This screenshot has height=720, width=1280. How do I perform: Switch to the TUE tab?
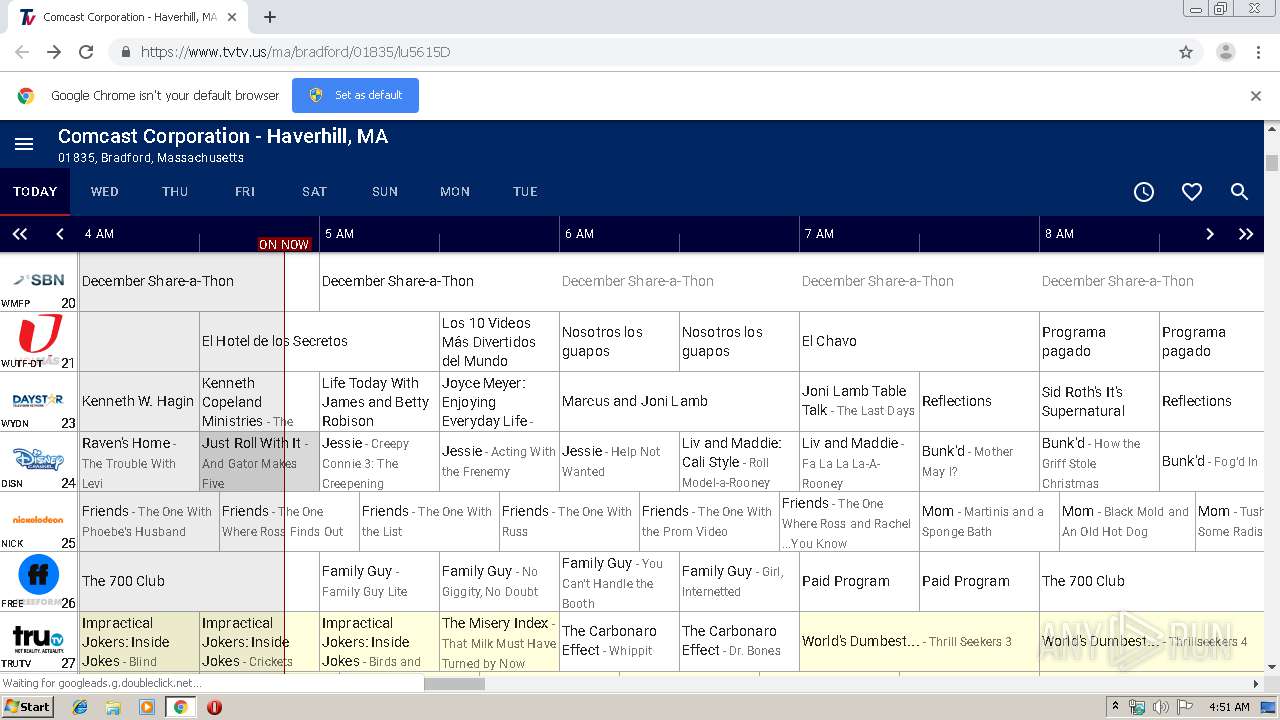click(525, 192)
